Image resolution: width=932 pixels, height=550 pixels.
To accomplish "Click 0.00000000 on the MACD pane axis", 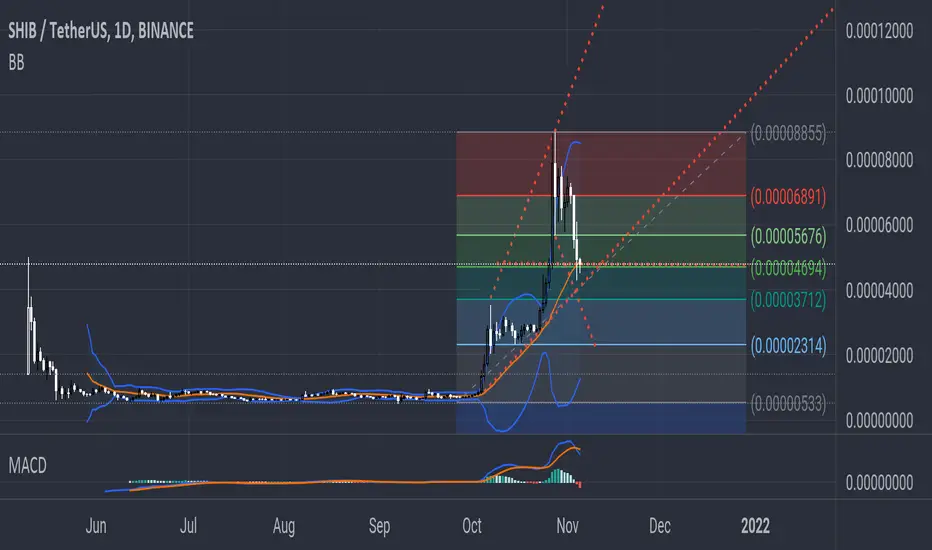I will (x=879, y=482).
